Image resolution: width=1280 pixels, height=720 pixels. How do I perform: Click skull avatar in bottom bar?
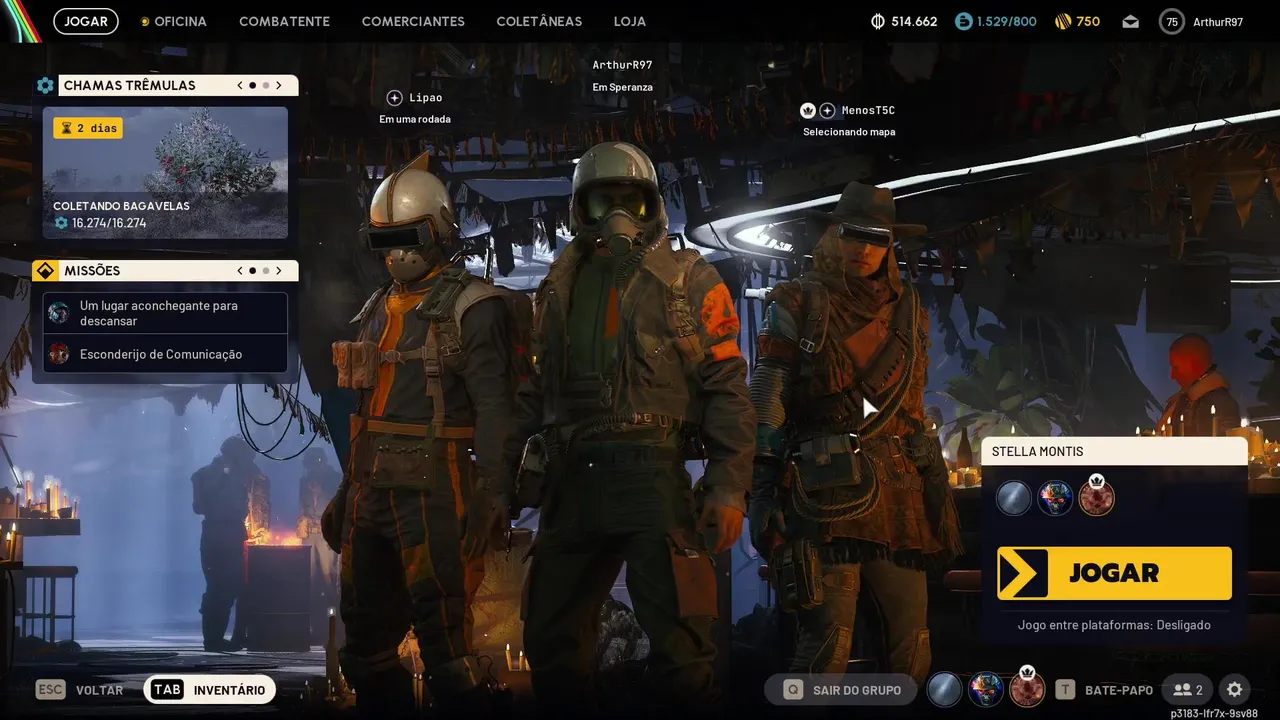[x=986, y=690]
